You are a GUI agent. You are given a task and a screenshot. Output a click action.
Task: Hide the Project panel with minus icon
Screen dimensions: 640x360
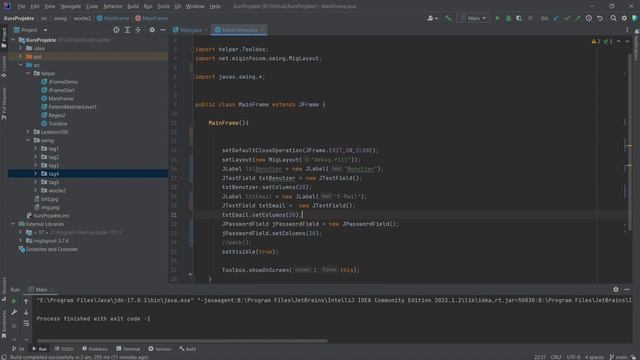[x=162, y=30]
